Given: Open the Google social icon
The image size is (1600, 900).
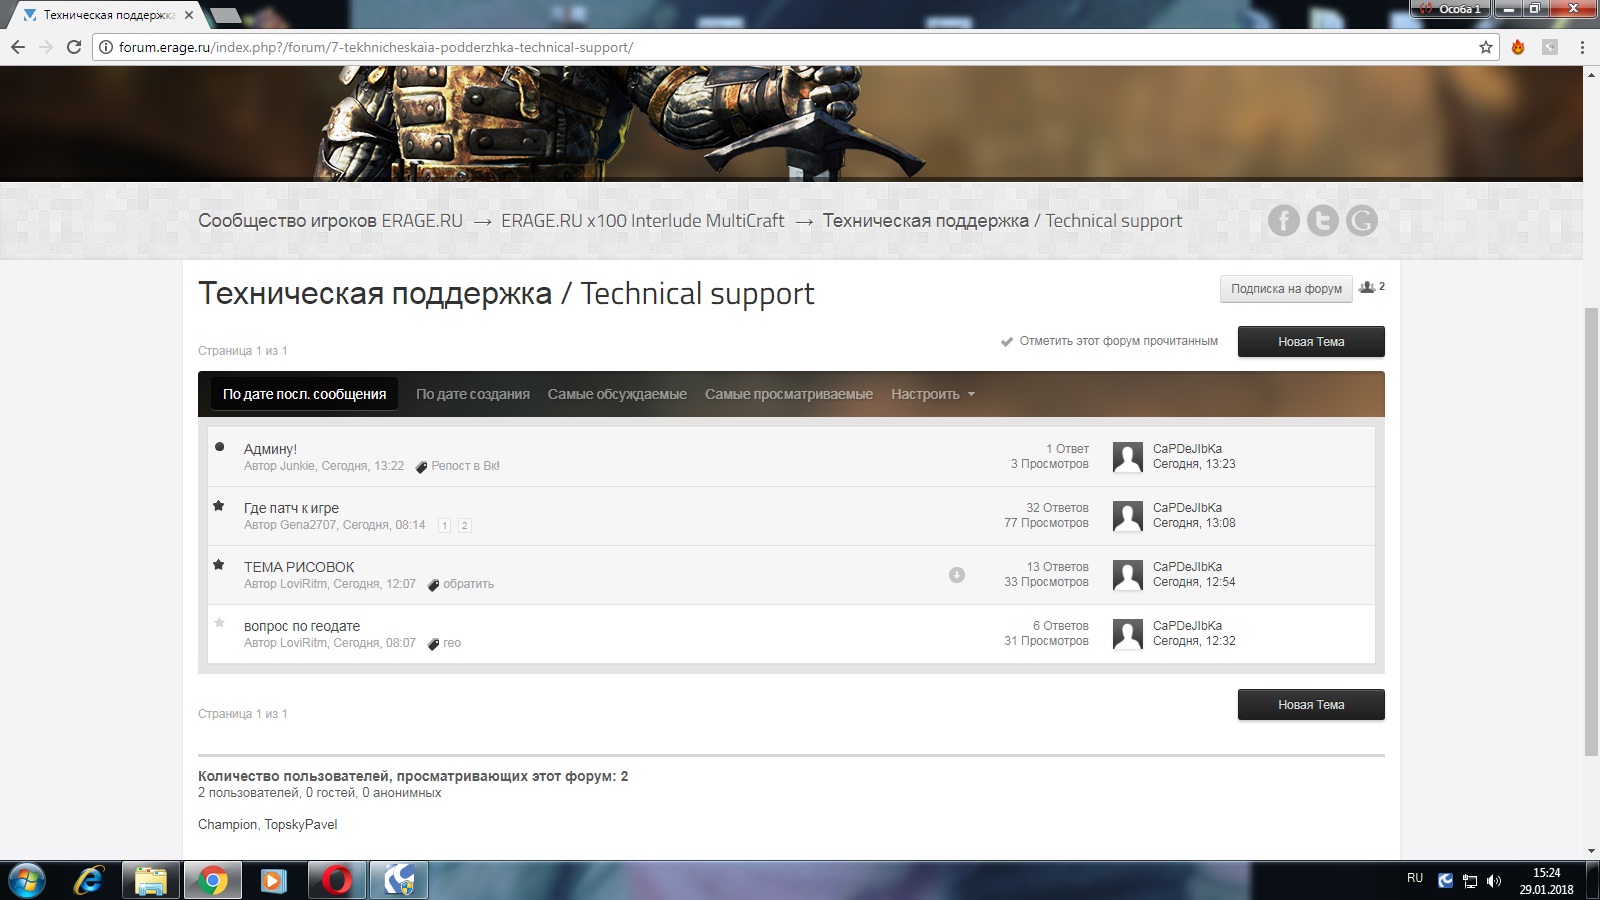Looking at the screenshot, I should (1362, 221).
